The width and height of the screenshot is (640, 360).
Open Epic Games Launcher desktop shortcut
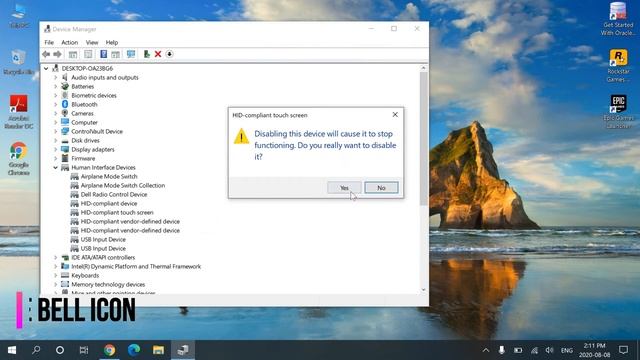(x=618, y=112)
